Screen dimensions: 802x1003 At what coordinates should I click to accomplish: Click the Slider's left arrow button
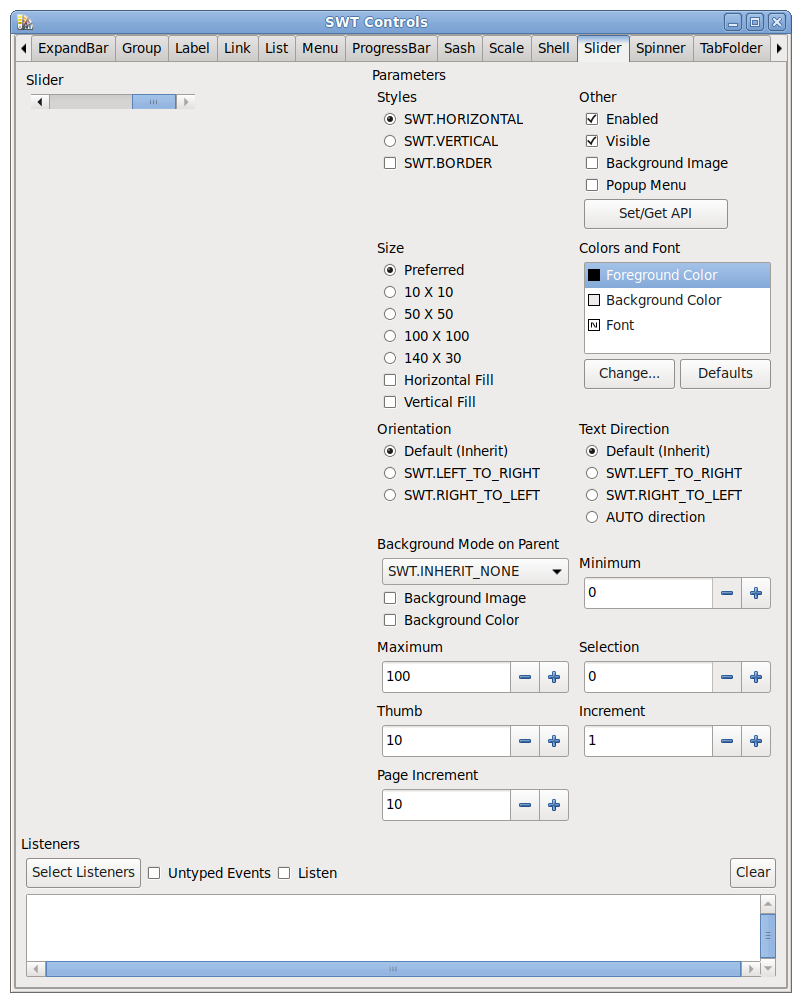[x=40, y=102]
